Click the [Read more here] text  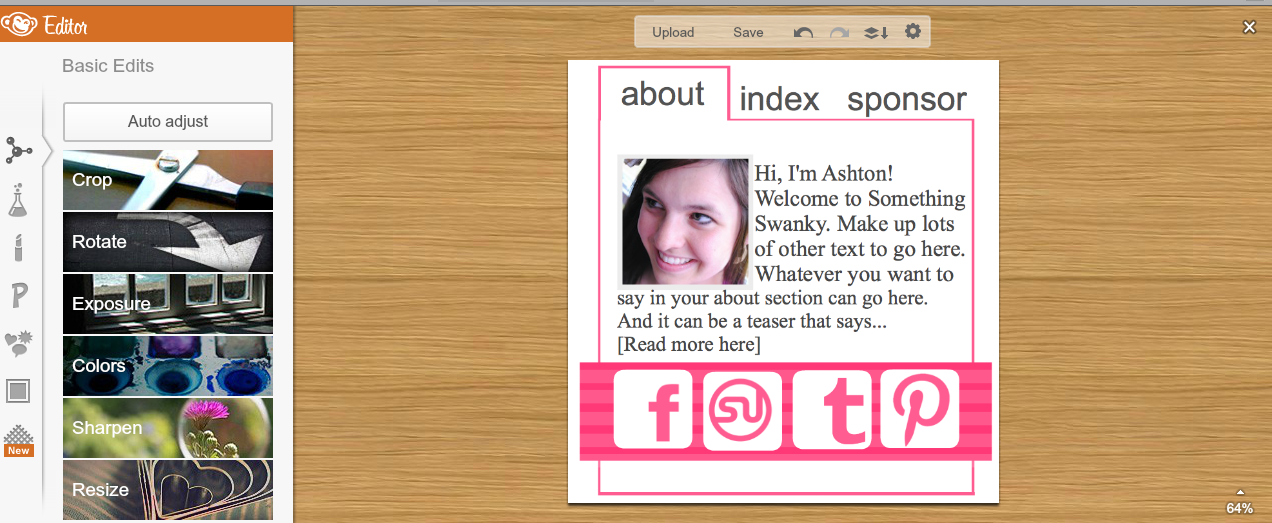[x=689, y=345]
